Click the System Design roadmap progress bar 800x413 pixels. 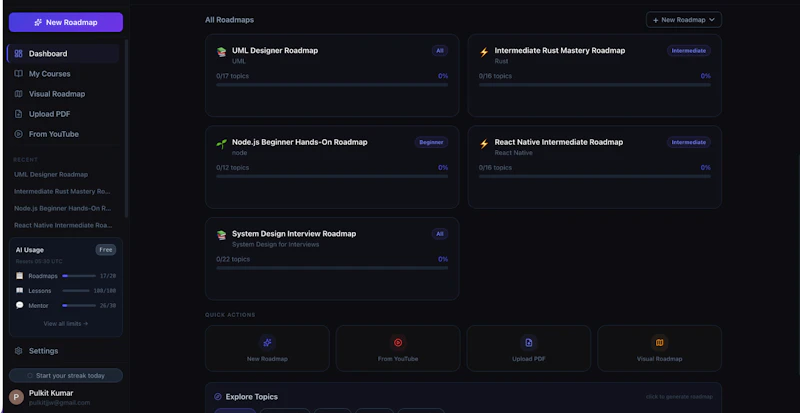pyautogui.click(x=332, y=268)
